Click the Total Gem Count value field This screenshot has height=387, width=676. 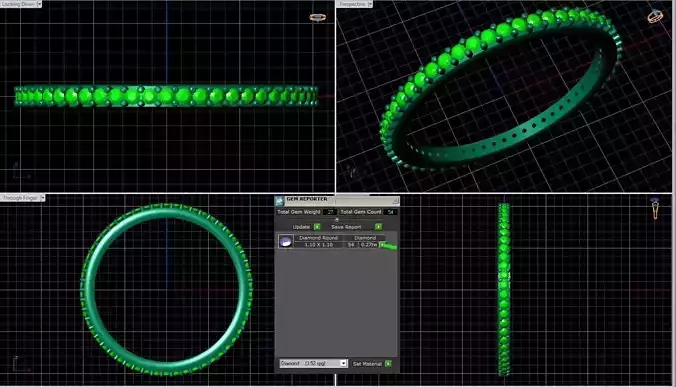[x=390, y=212]
